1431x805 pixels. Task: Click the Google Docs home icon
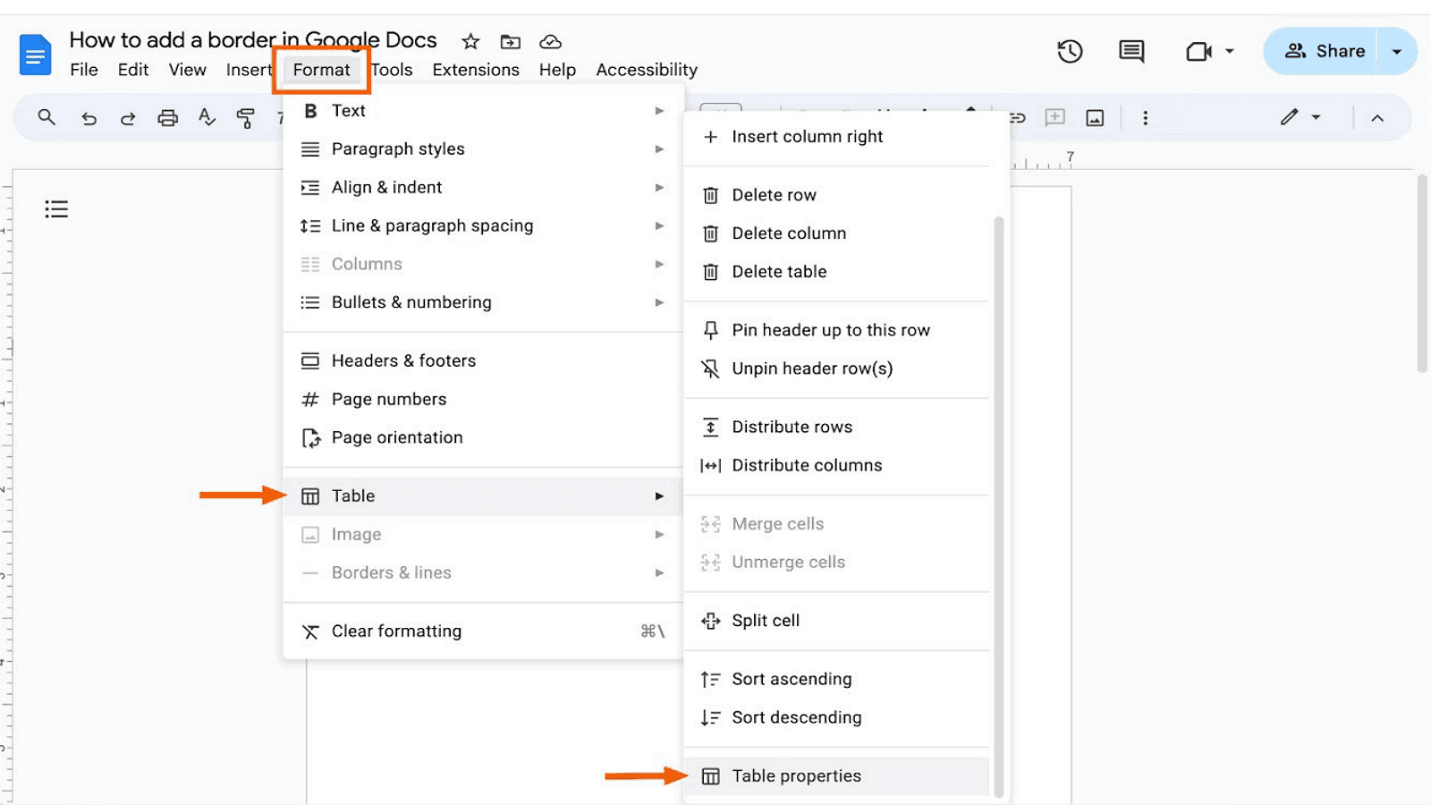35,54
